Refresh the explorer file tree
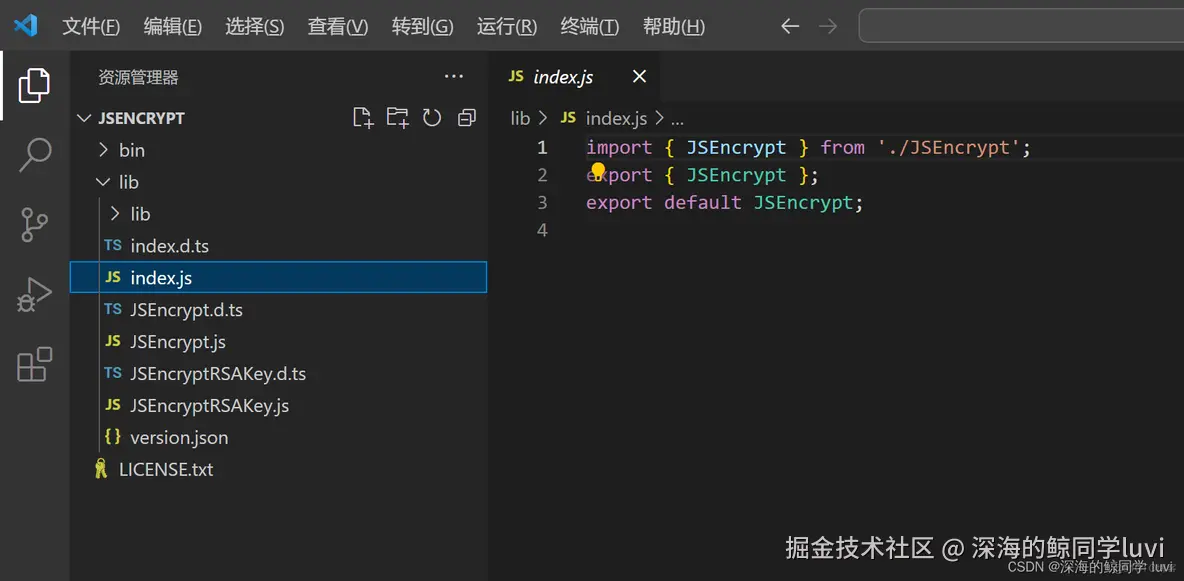1184x581 pixels. point(432,117)
